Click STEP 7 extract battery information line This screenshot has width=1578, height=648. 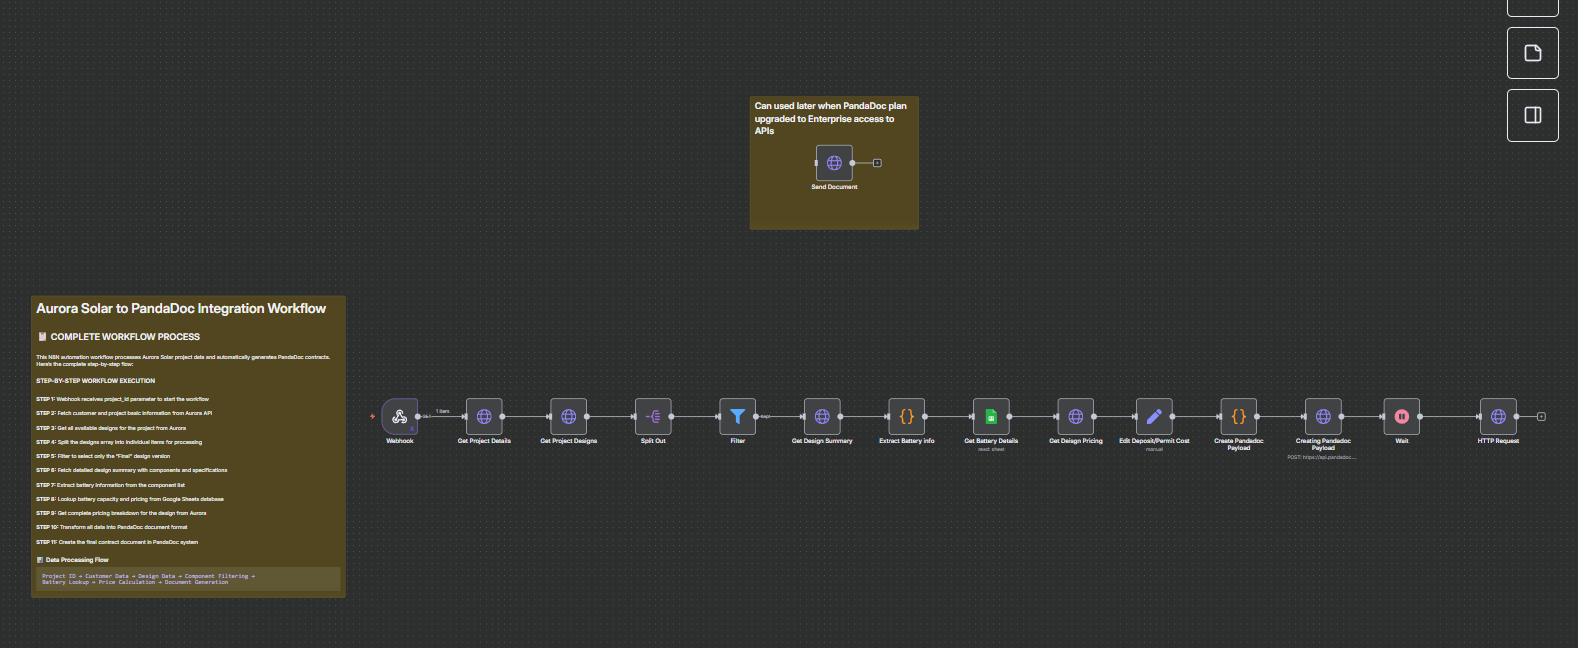point(111,485)
